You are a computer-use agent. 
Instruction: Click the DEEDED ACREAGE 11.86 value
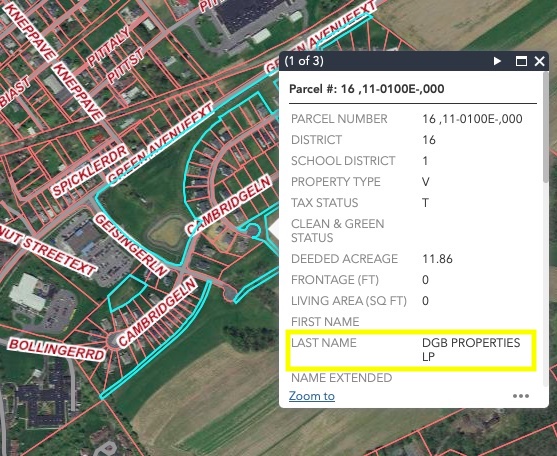437,259
